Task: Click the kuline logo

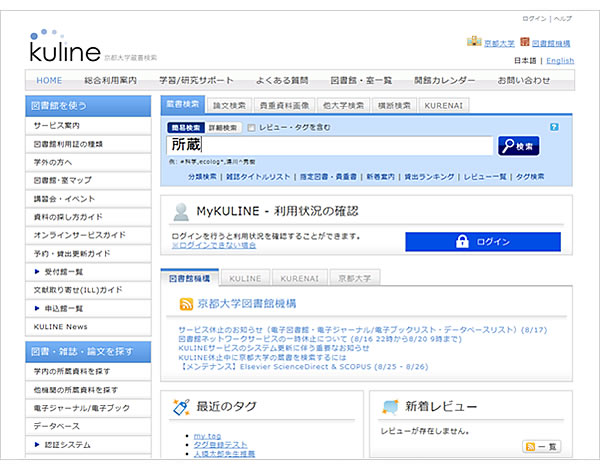Action: [63, 45]
